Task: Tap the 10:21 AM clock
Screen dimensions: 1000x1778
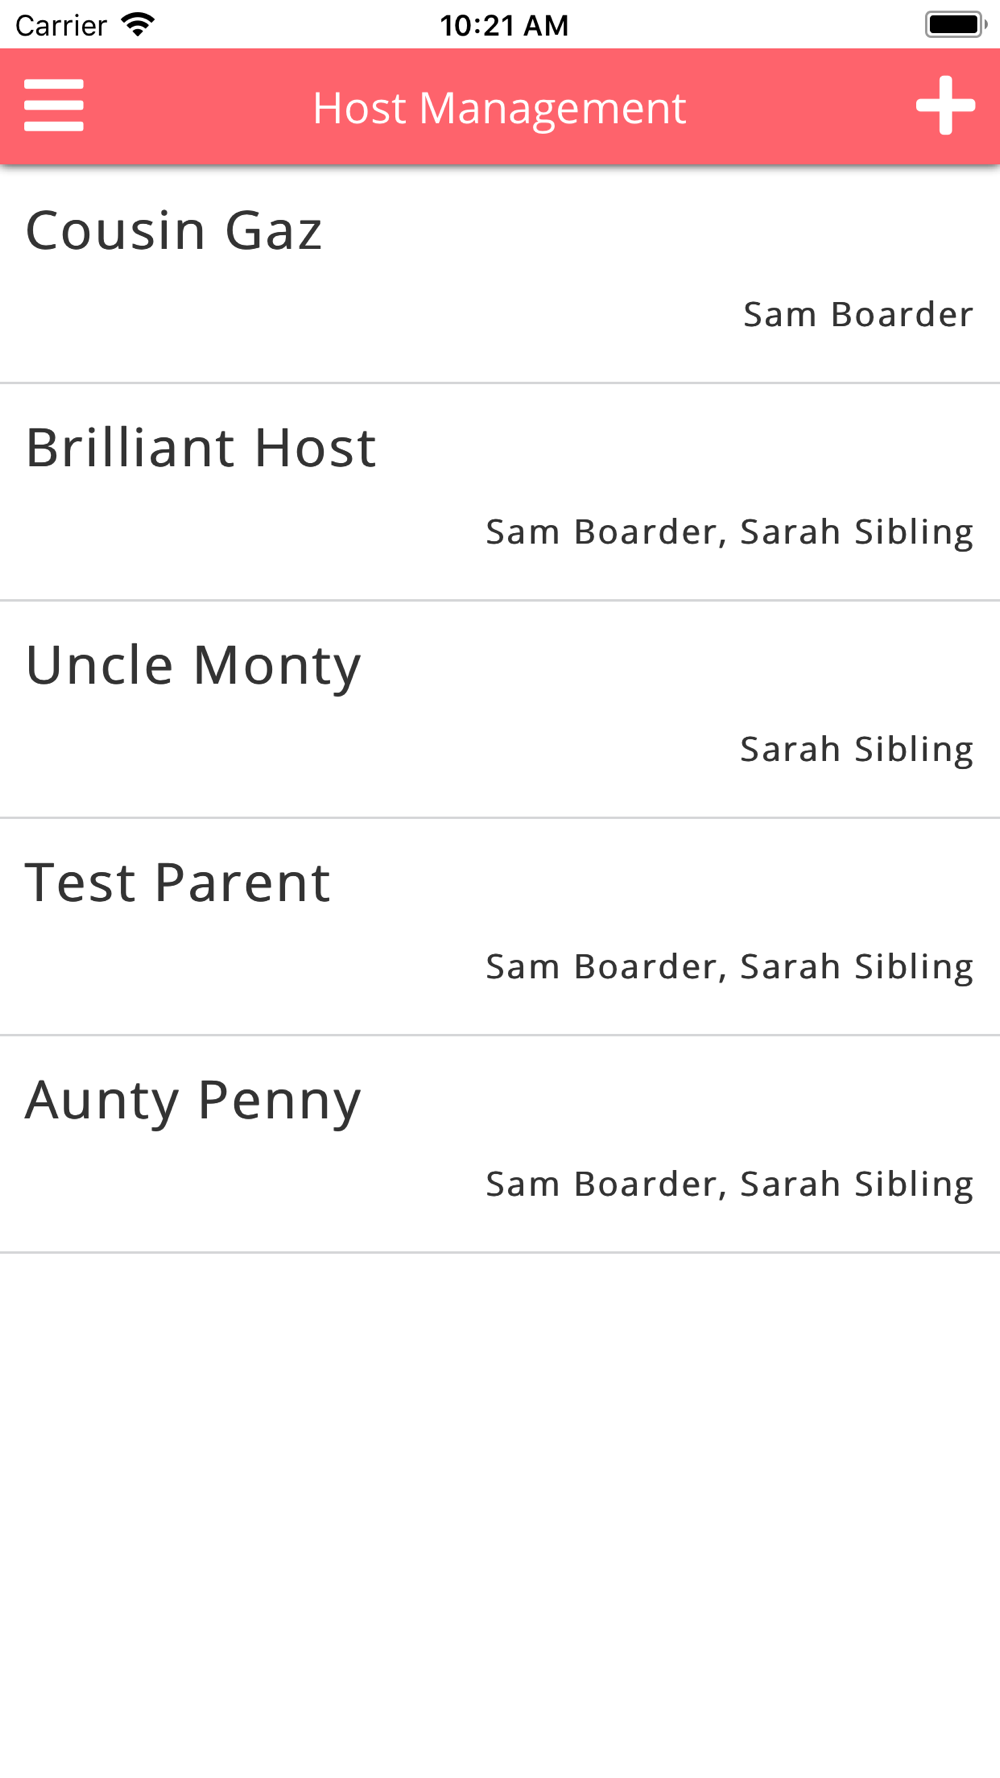Action: pos(504,25)
